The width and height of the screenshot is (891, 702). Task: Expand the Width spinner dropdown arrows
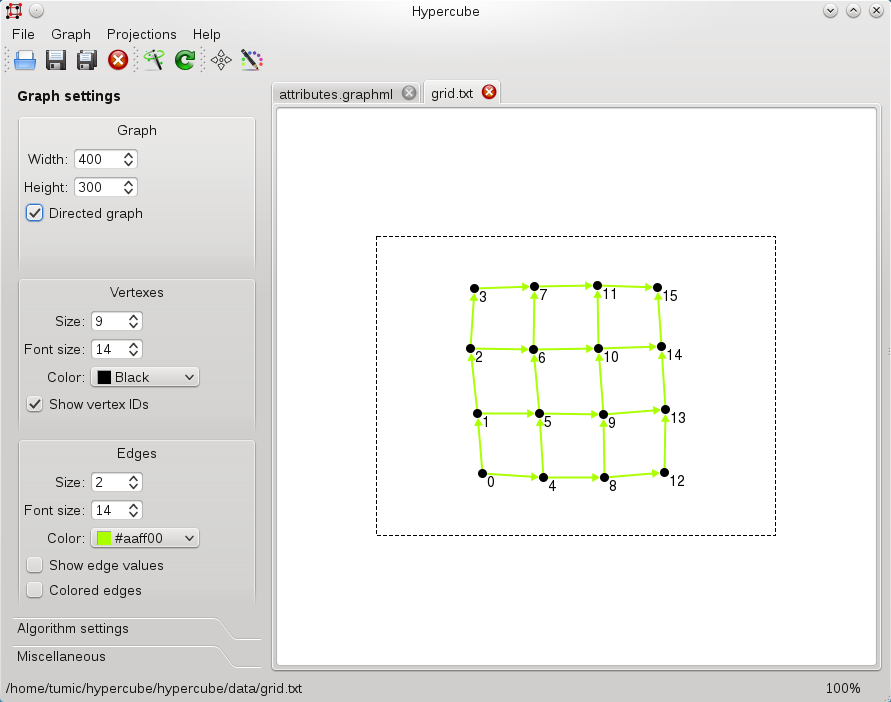click(130, 159)
